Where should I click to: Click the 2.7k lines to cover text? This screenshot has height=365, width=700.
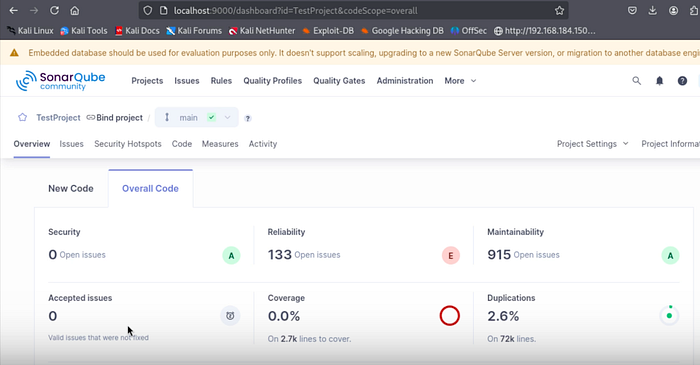309,339
